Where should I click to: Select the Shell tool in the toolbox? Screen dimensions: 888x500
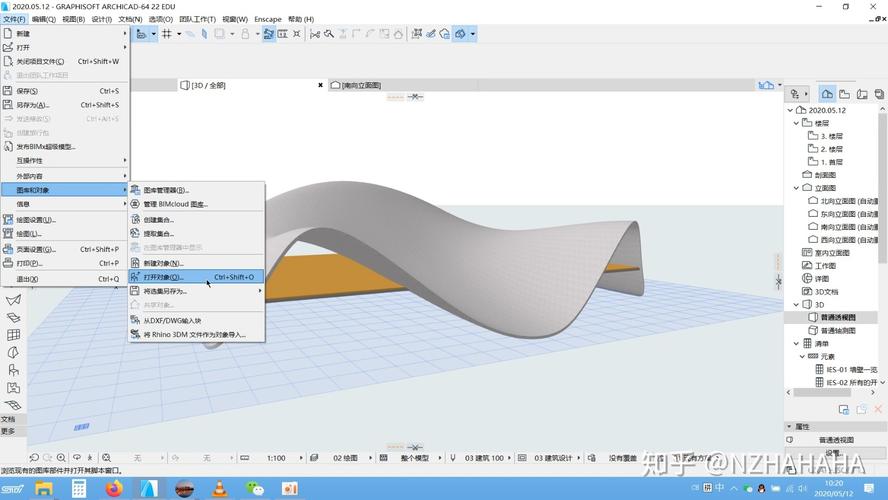(x=13, y=300)
